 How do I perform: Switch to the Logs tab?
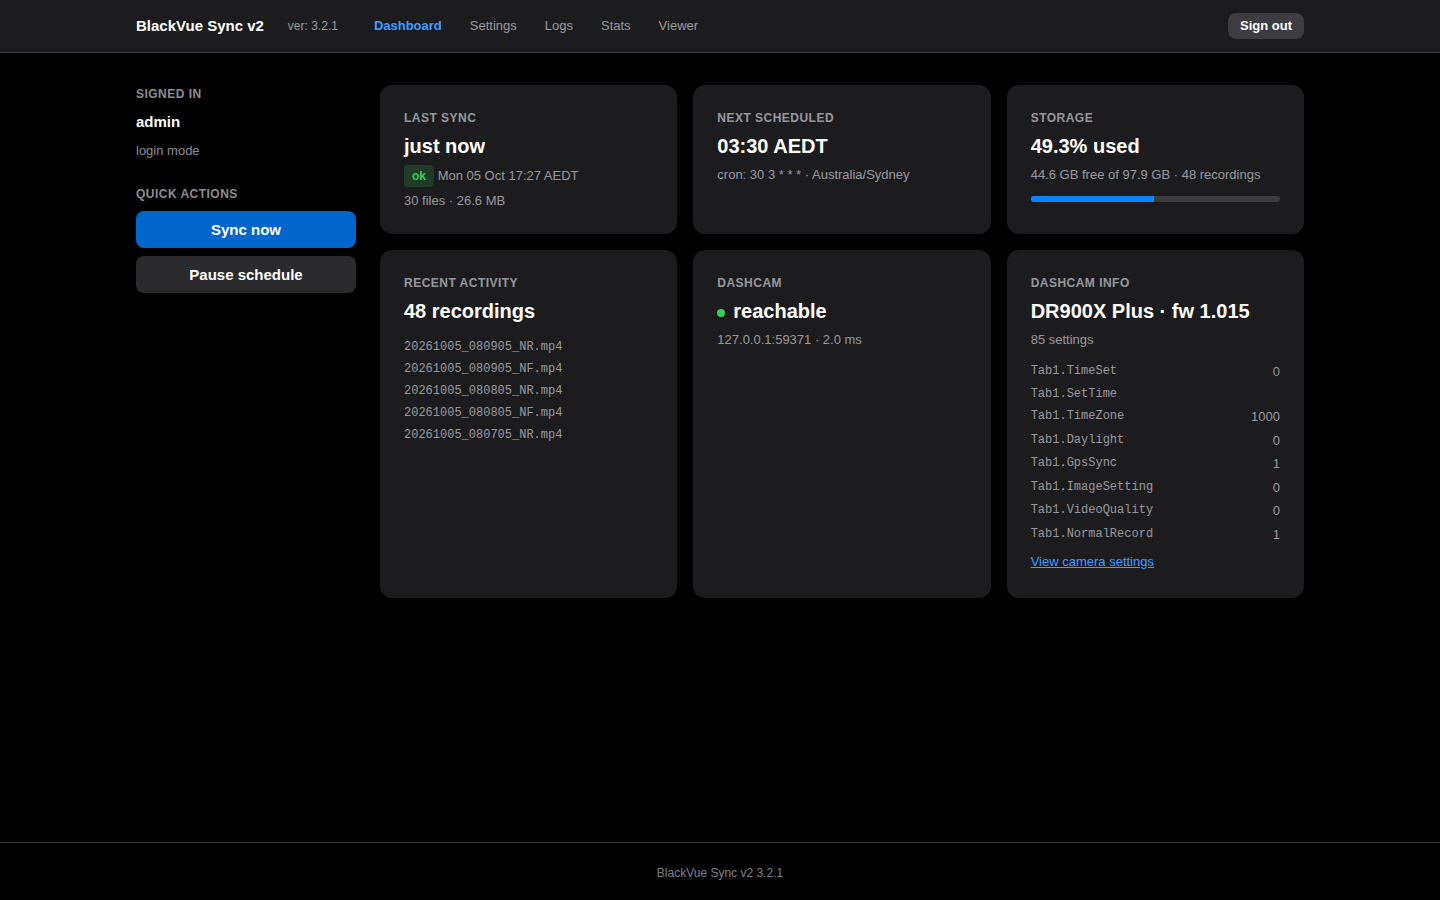coord(558,26)
